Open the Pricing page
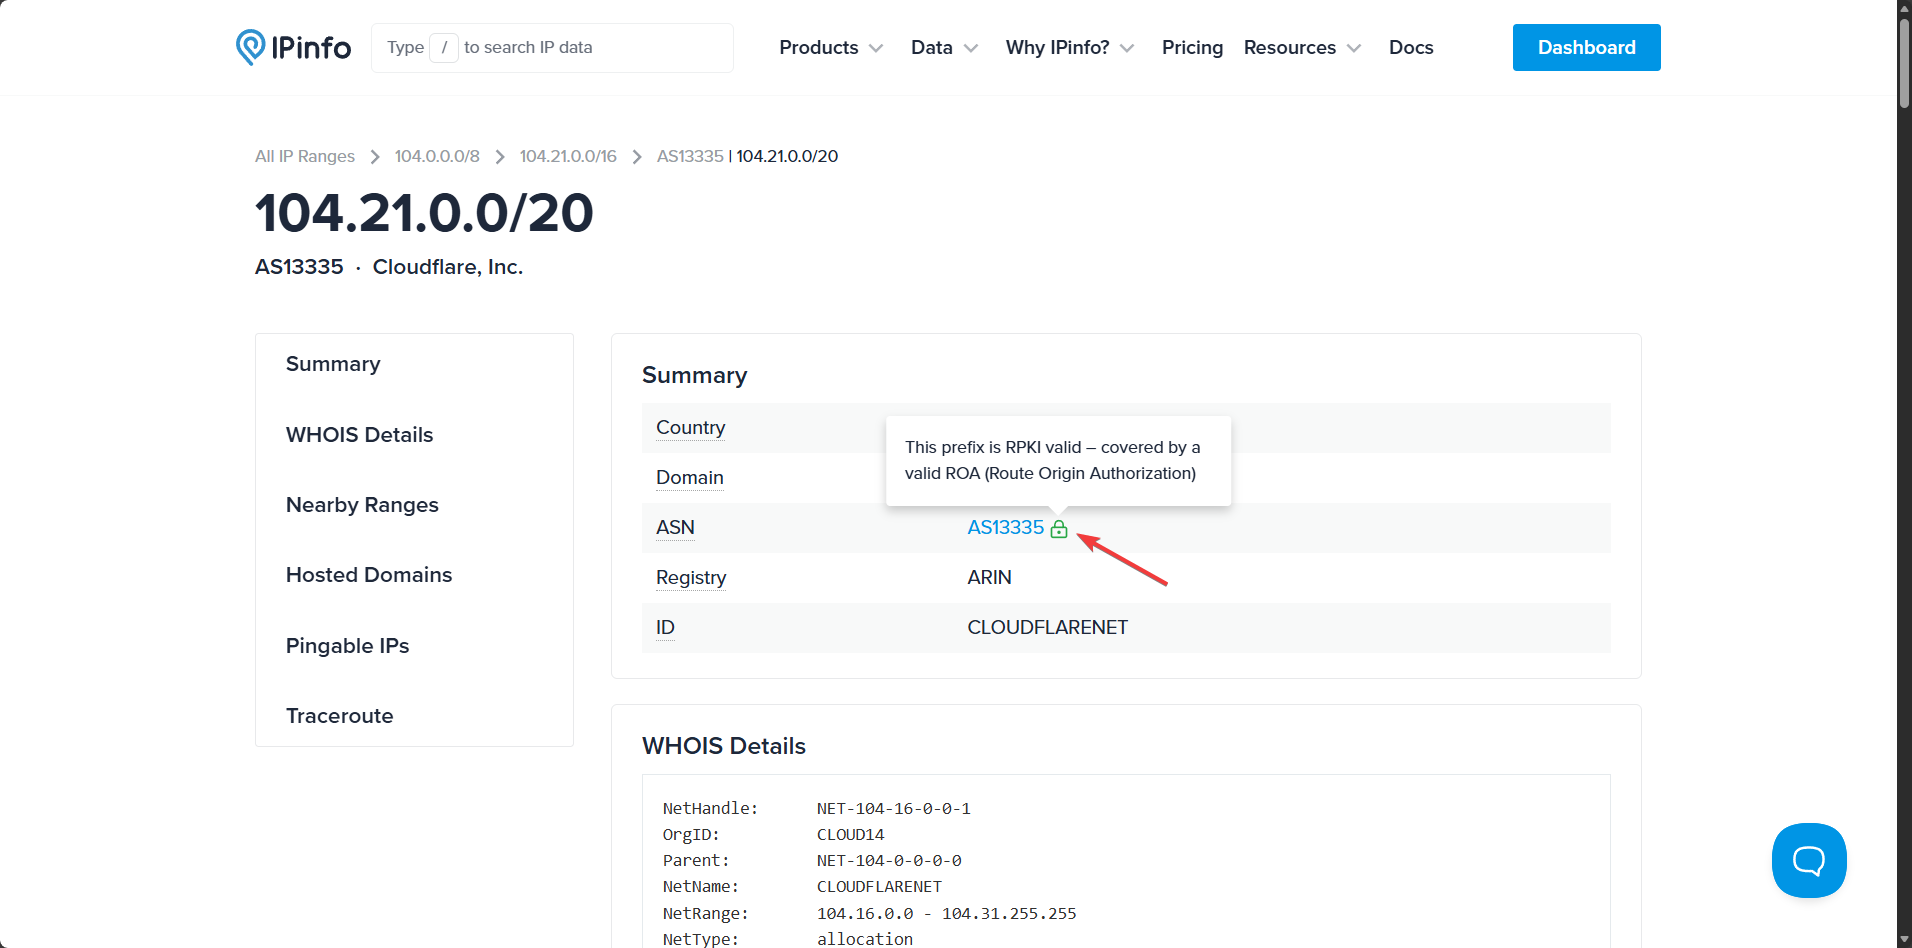 [x=1191, y=47]
